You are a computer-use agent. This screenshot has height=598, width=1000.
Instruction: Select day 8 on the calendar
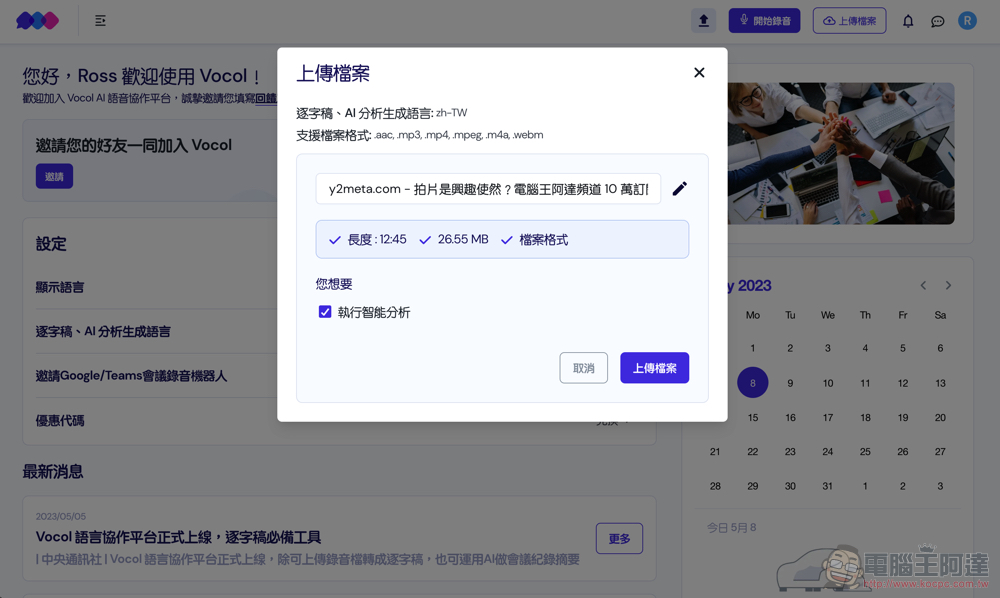click(x=753, y=383)
